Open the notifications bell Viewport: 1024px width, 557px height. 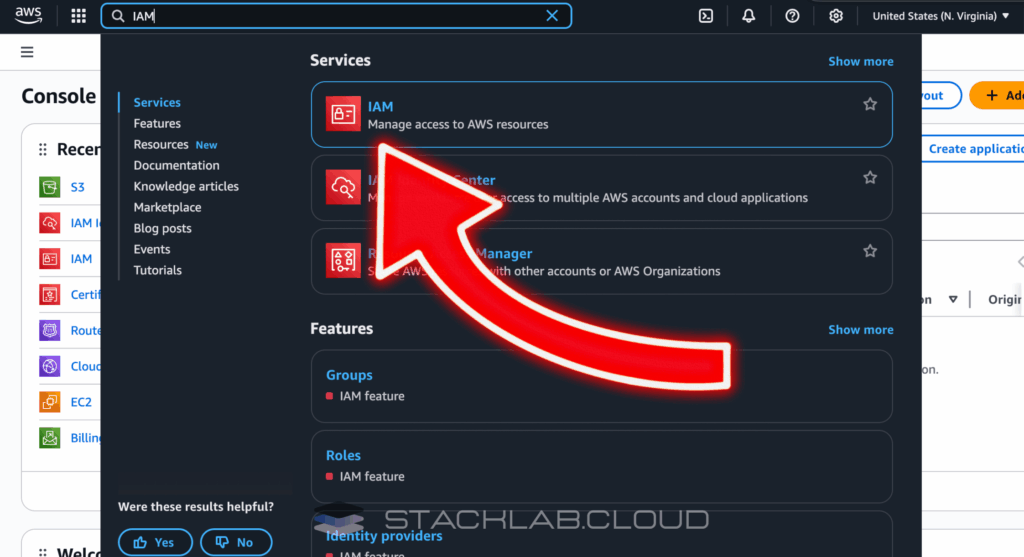tap(748, 16)
